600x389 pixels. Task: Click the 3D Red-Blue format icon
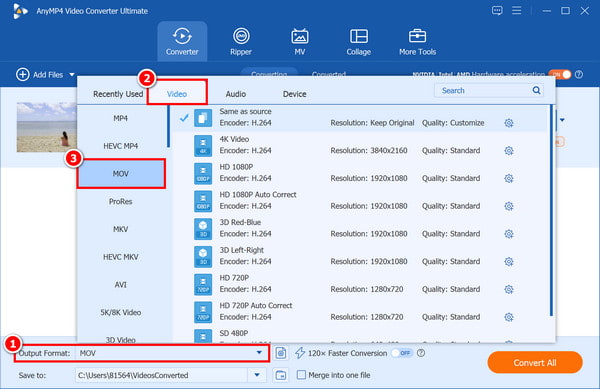tap(203, 229)
